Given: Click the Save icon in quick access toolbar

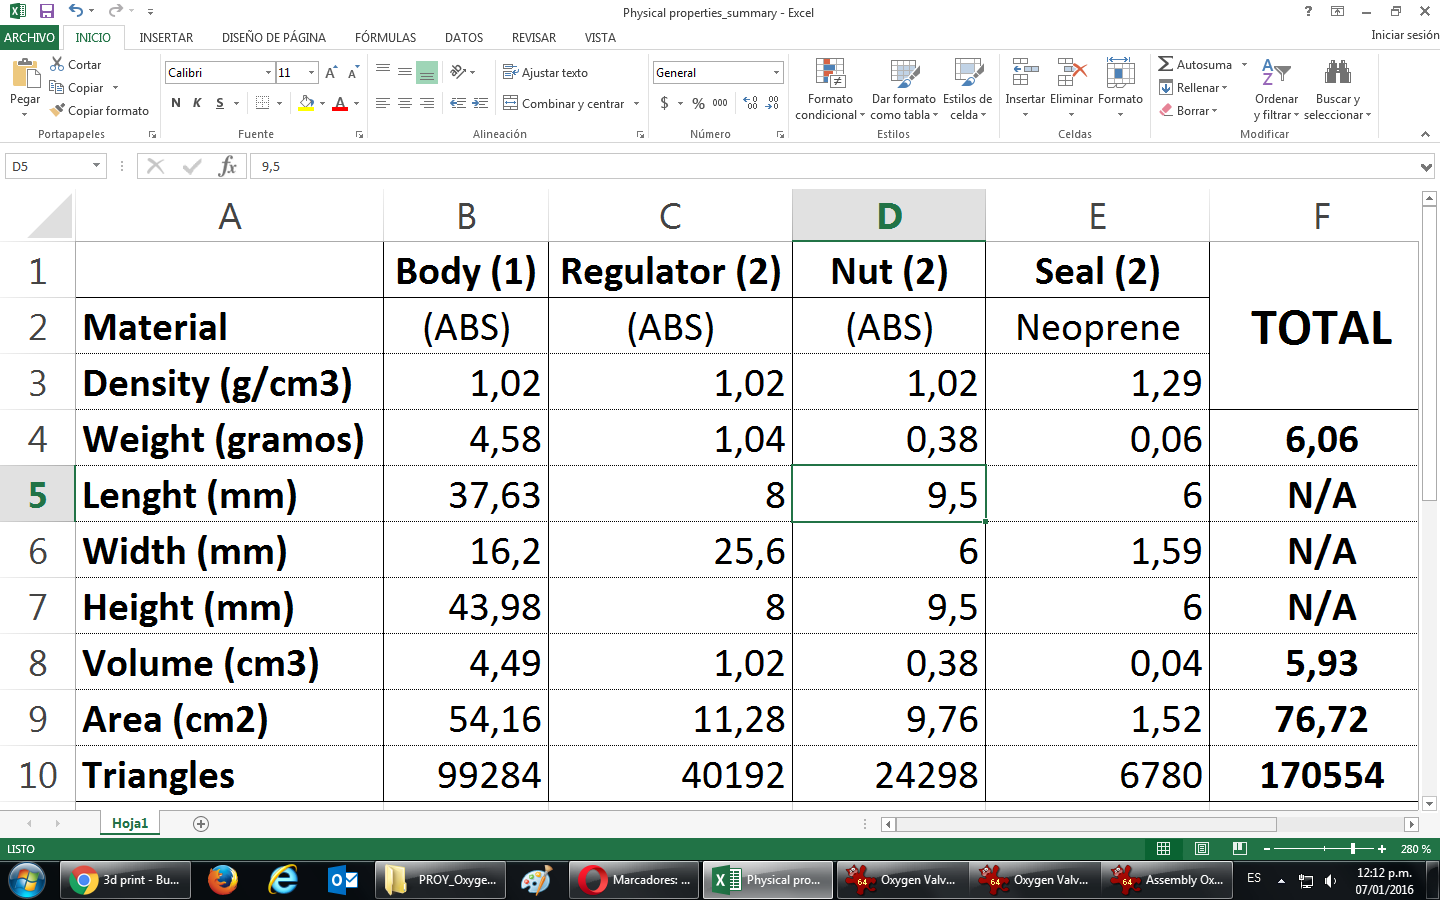Looking at the screenshot, I should point(46,11).
